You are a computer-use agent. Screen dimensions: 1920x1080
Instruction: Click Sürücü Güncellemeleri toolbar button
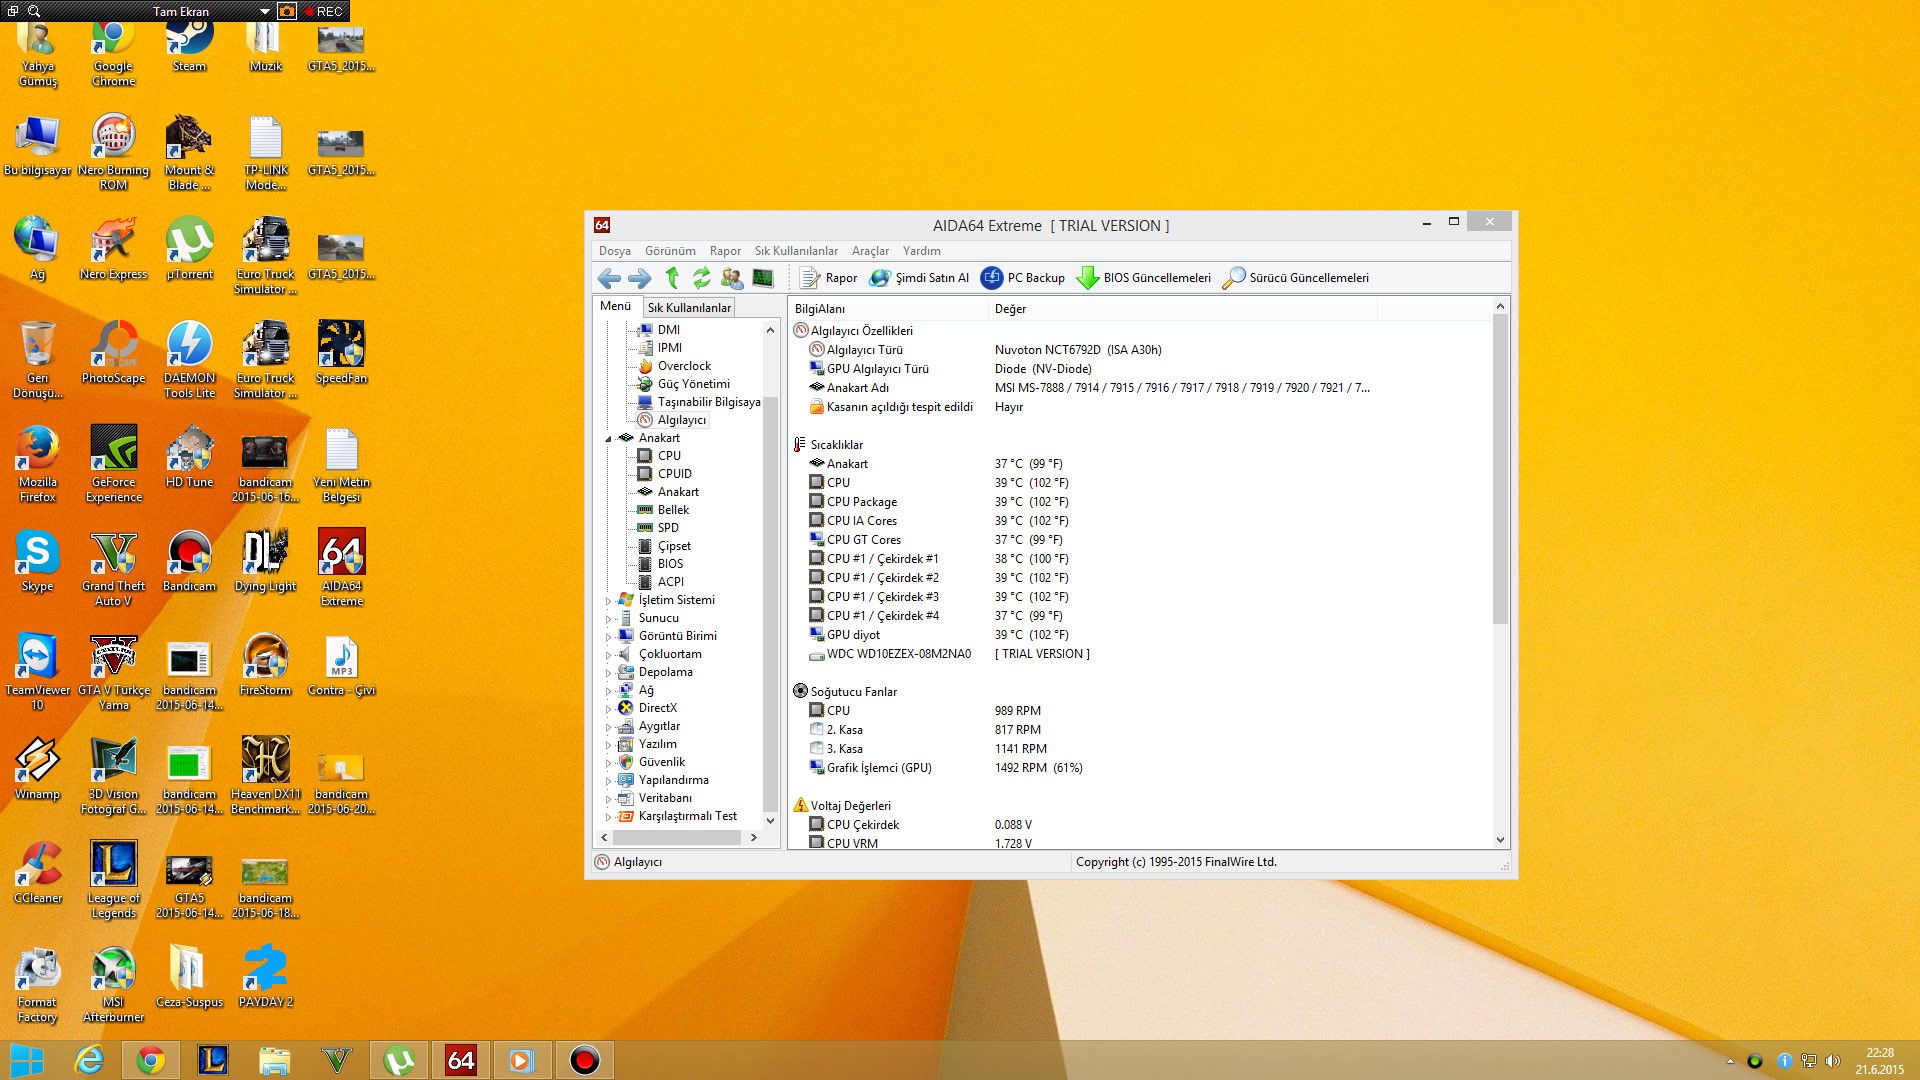(1296, 278)
